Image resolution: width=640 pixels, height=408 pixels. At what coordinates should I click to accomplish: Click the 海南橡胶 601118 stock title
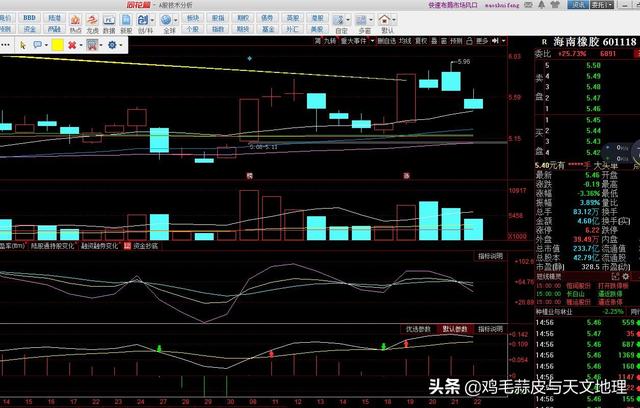(595, 42)
